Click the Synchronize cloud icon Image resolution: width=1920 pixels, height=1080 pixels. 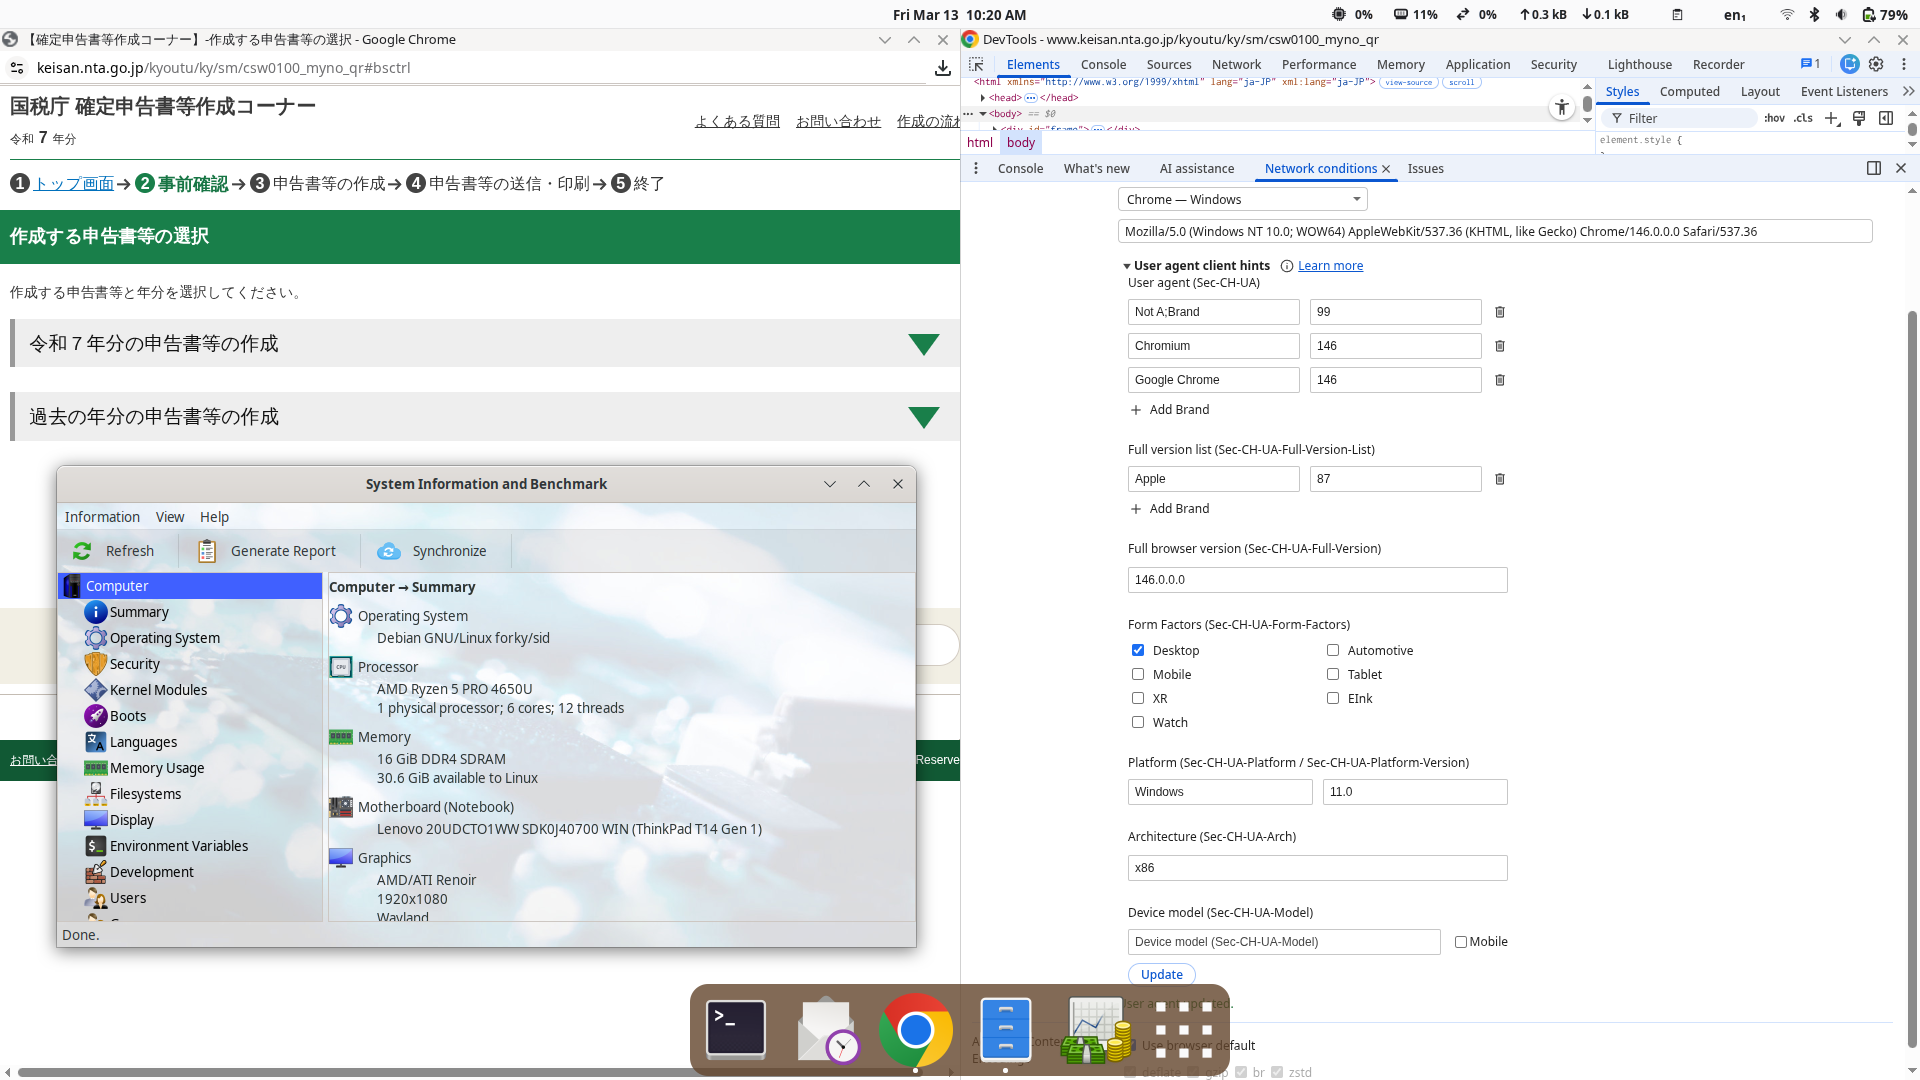click(x=389, y=551)
